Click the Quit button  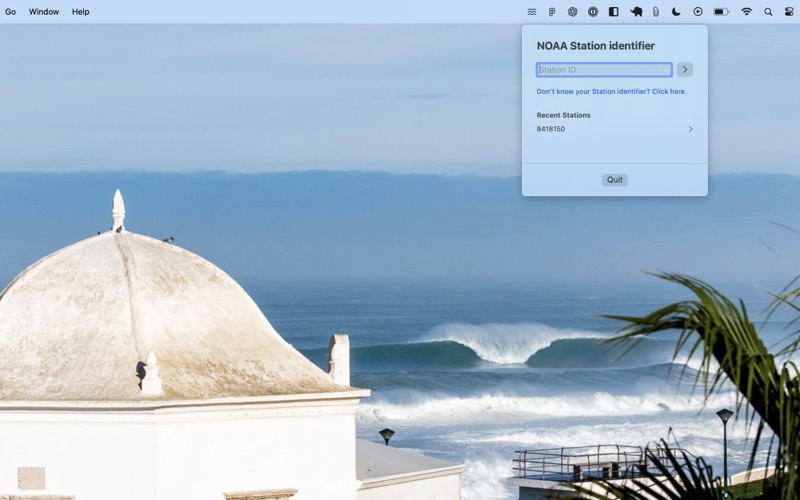[x=615, y=180]
